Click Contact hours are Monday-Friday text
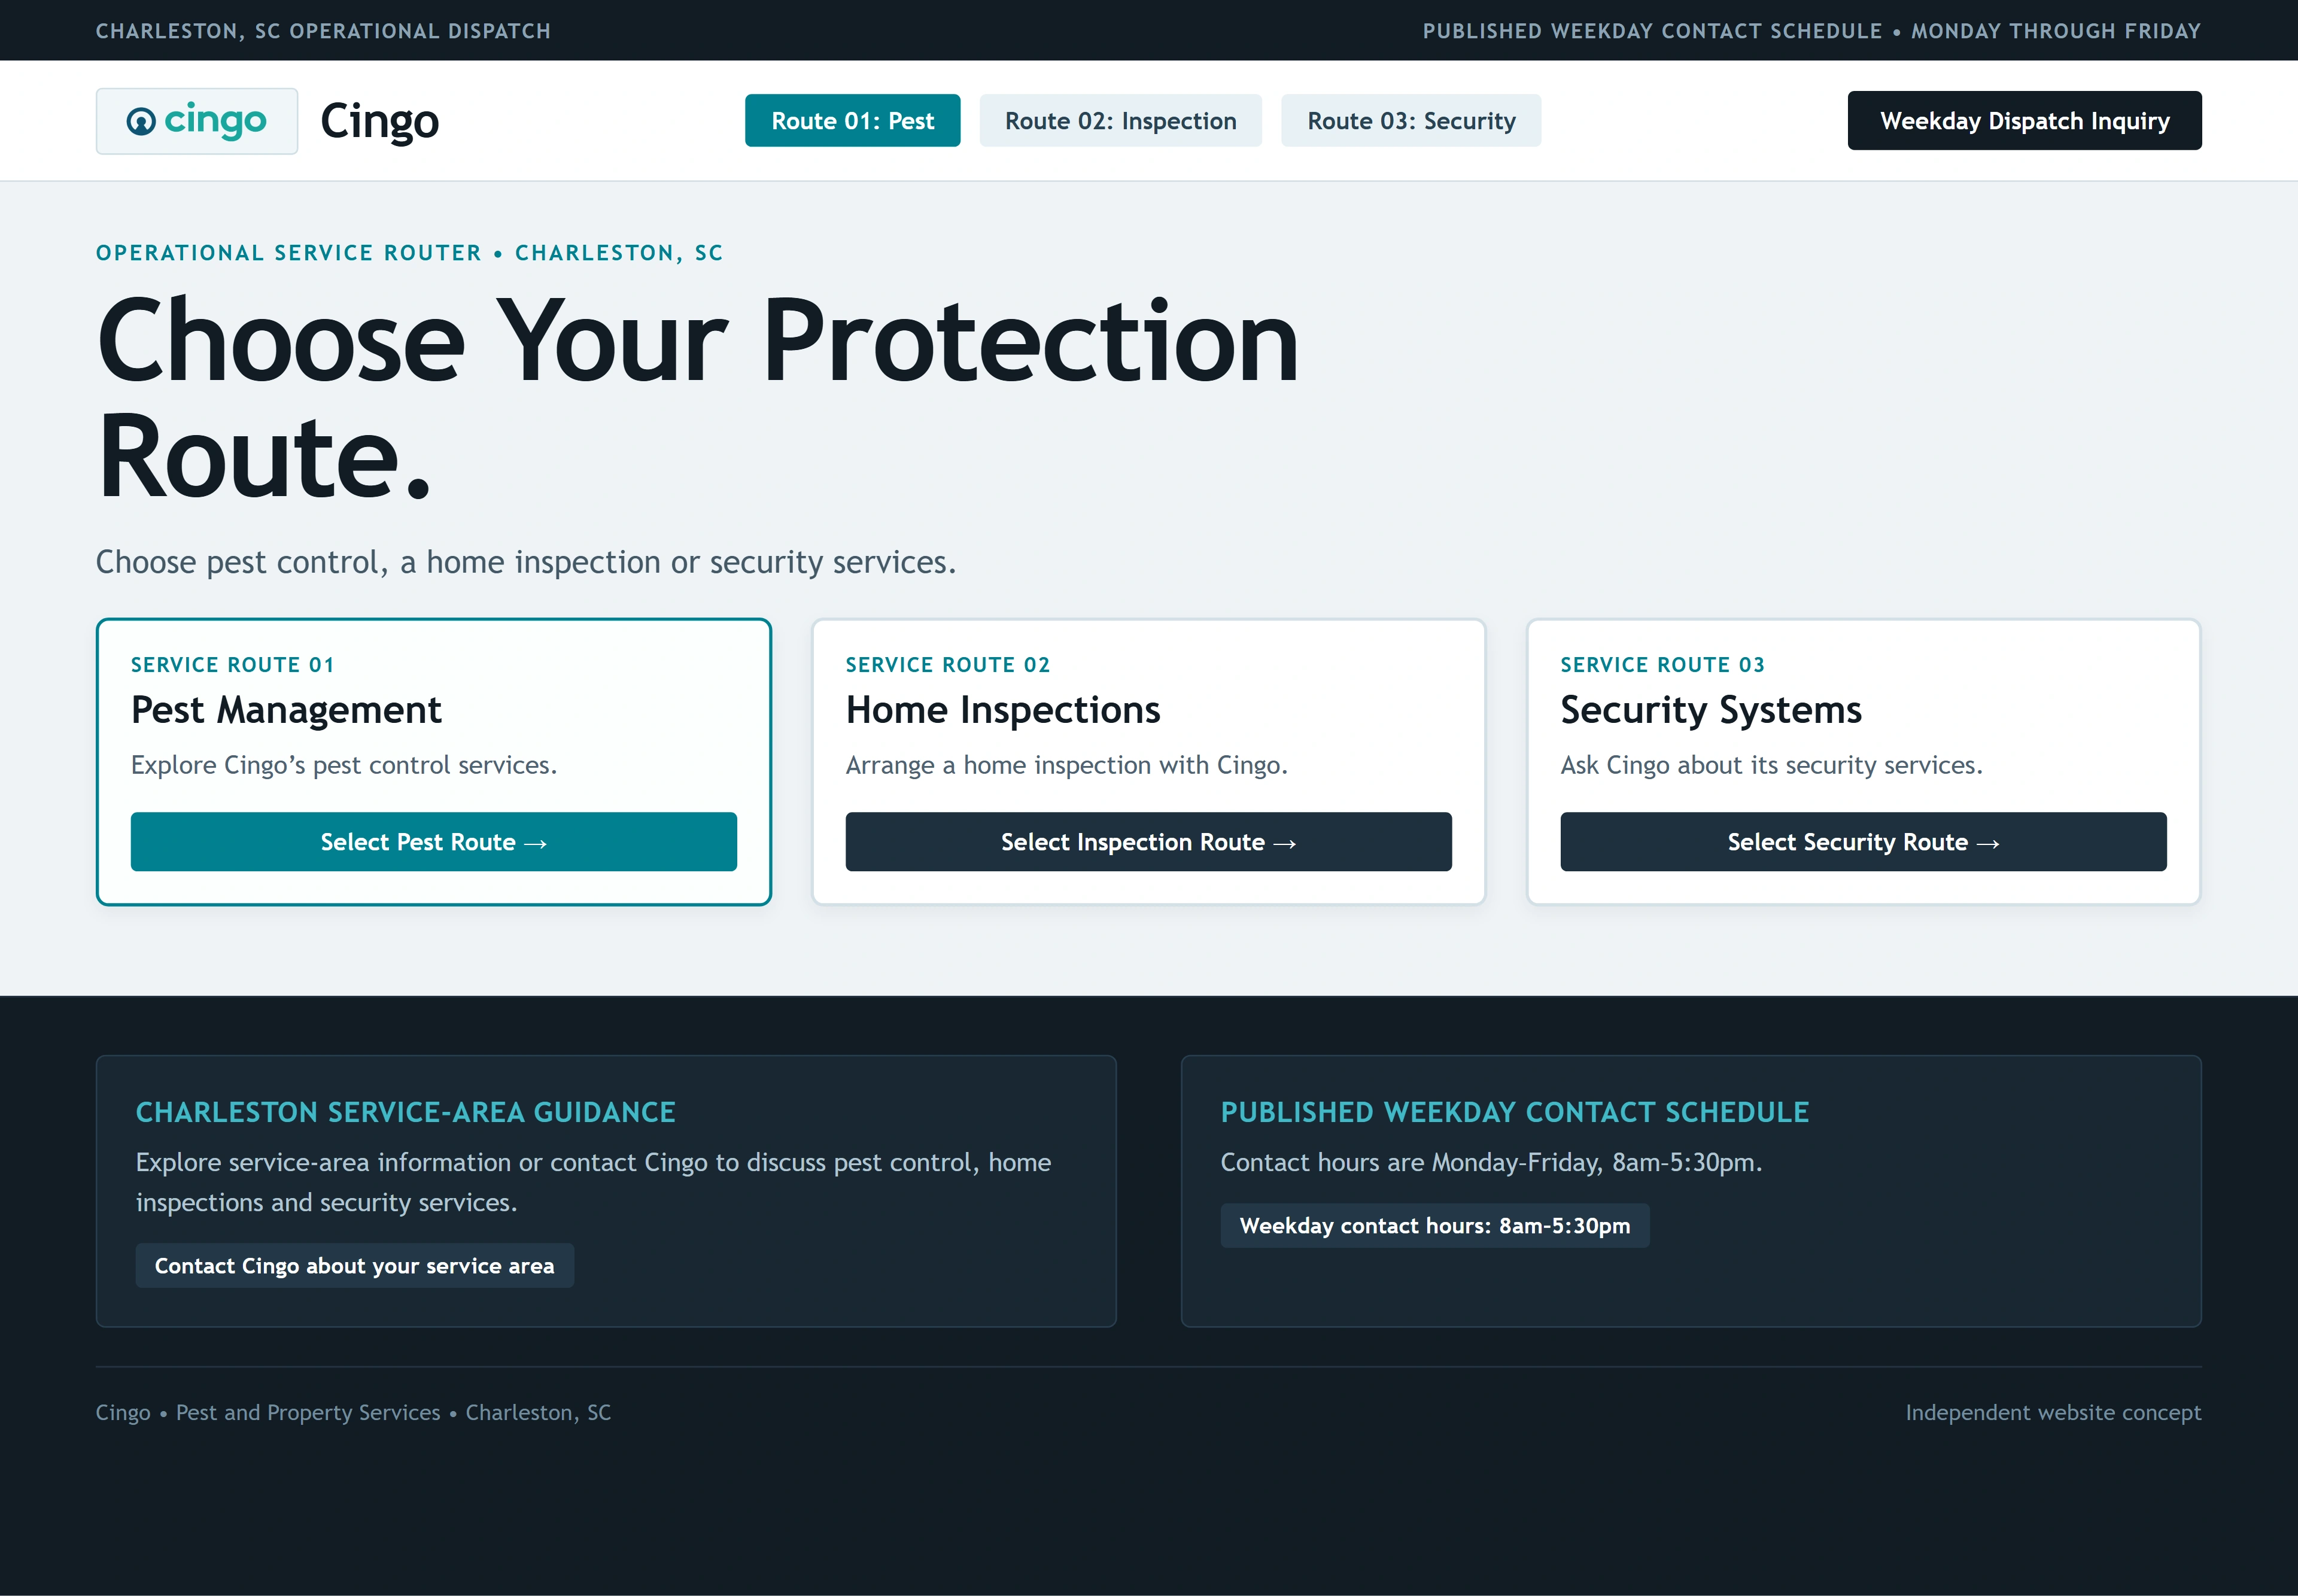Screen dimensions: 2298x1596 (1491, 1162)
